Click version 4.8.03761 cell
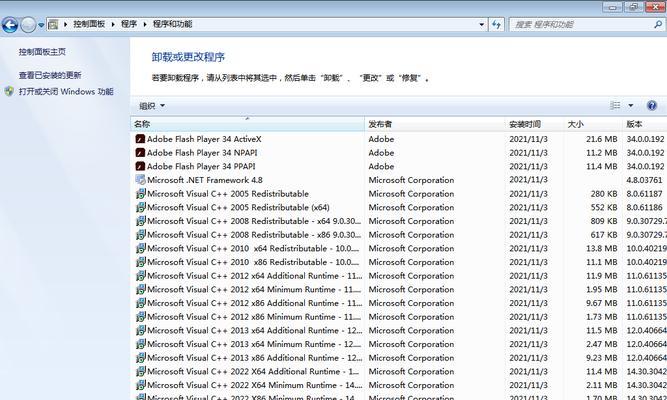The image size is (667, 400). tap(644, 180)
